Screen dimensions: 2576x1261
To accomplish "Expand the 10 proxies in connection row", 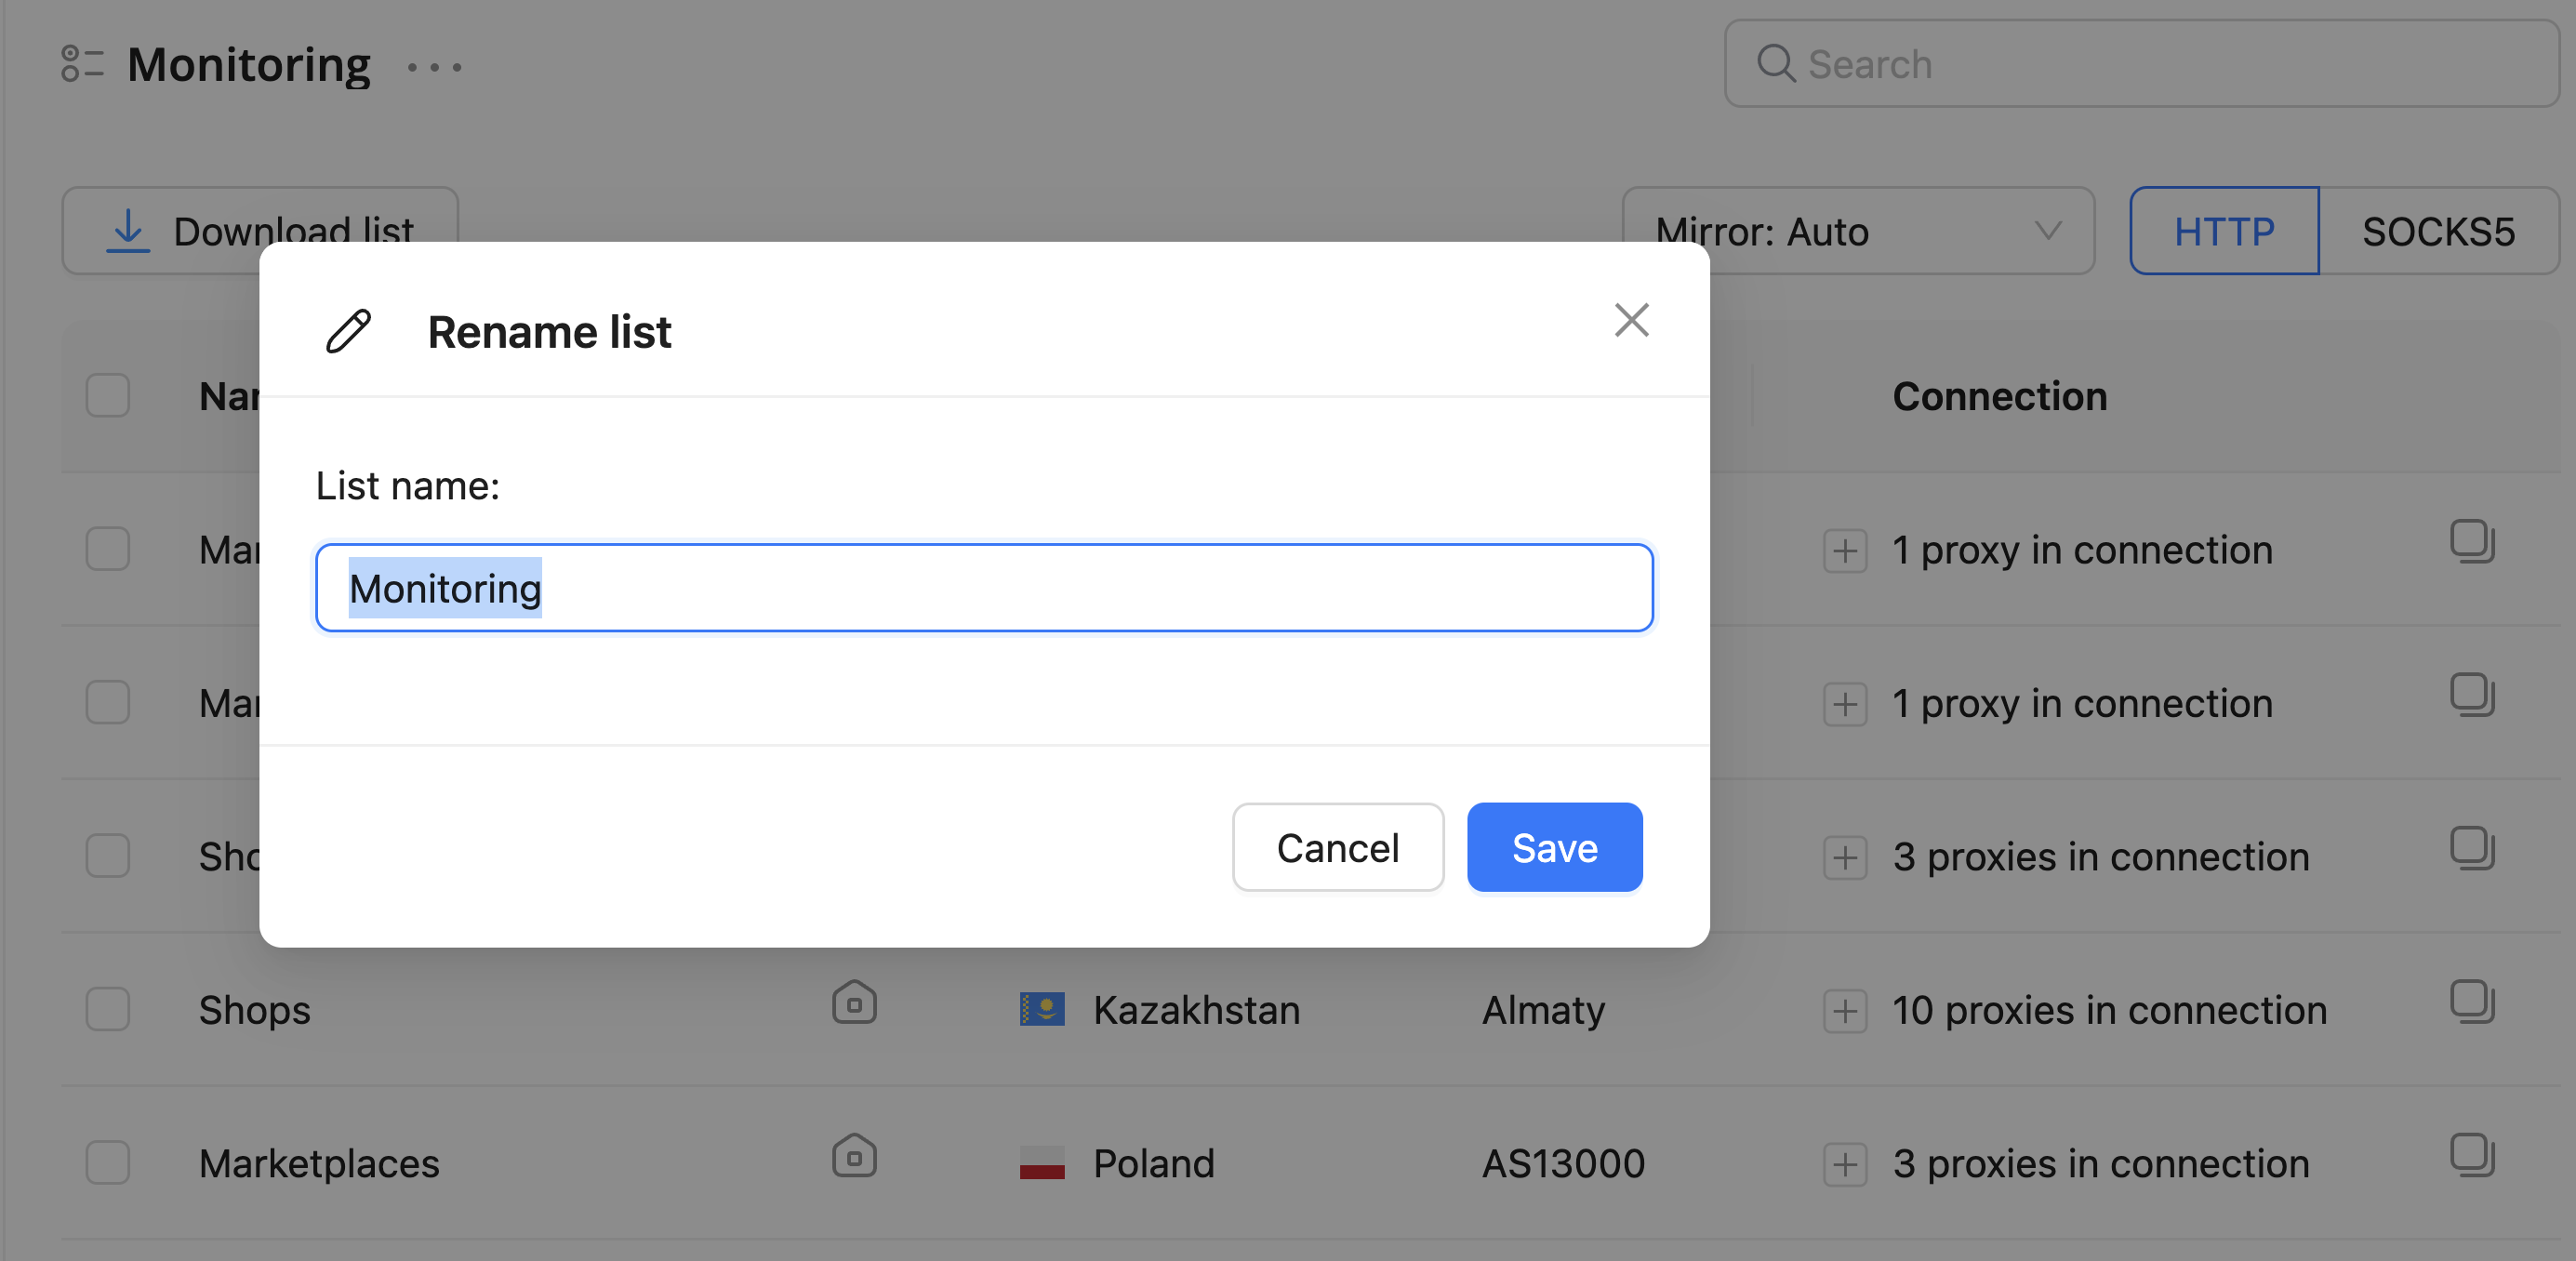I will pyautogui.click(x=1844, y=1011).
